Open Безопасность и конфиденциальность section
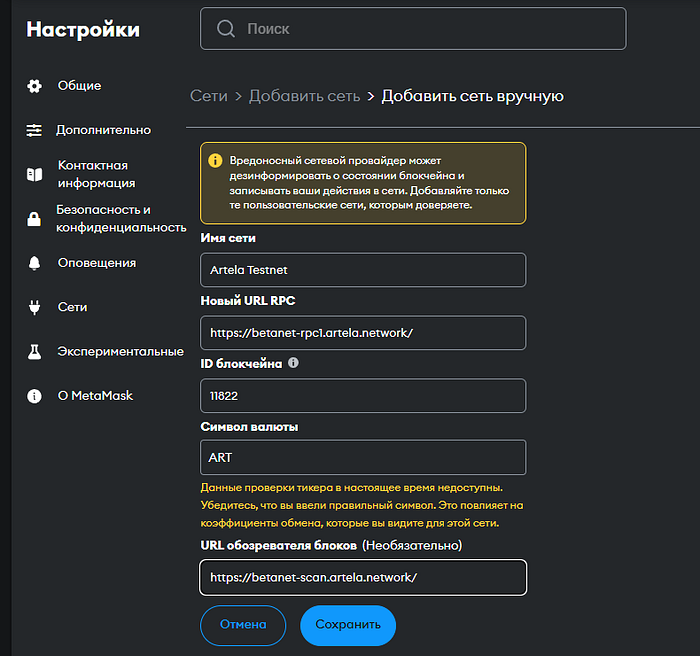700x656 pixels. [x=121, y=218]
